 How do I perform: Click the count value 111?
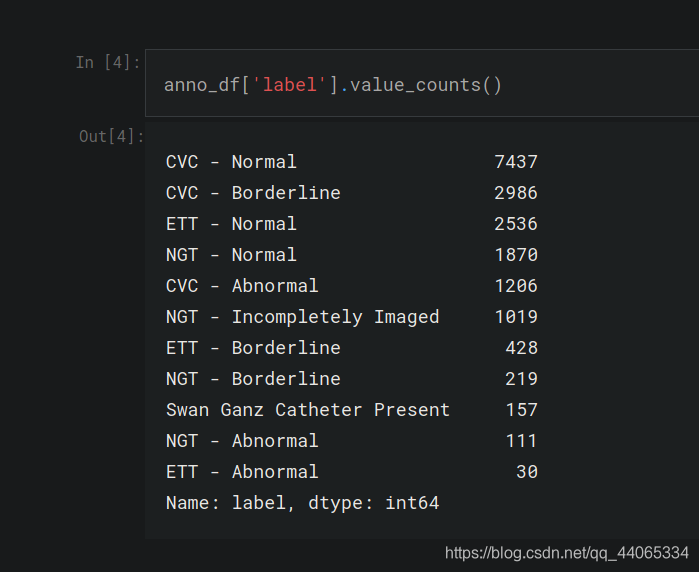[x=522, y=441]
